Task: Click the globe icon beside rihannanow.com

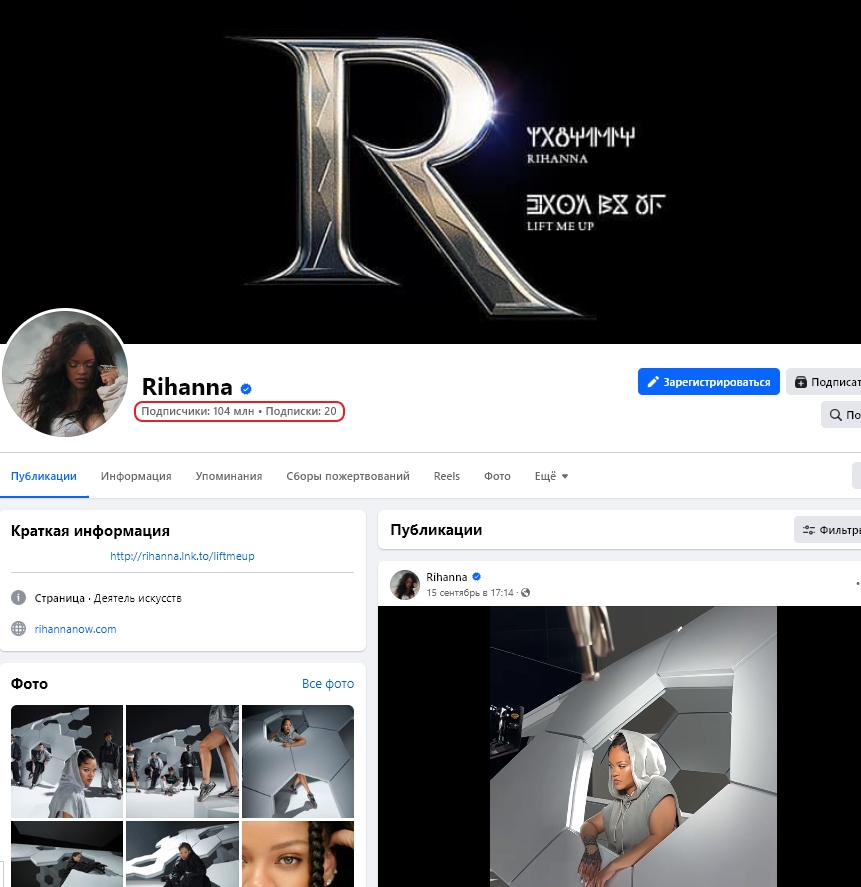Action: [x=18, y=629]
